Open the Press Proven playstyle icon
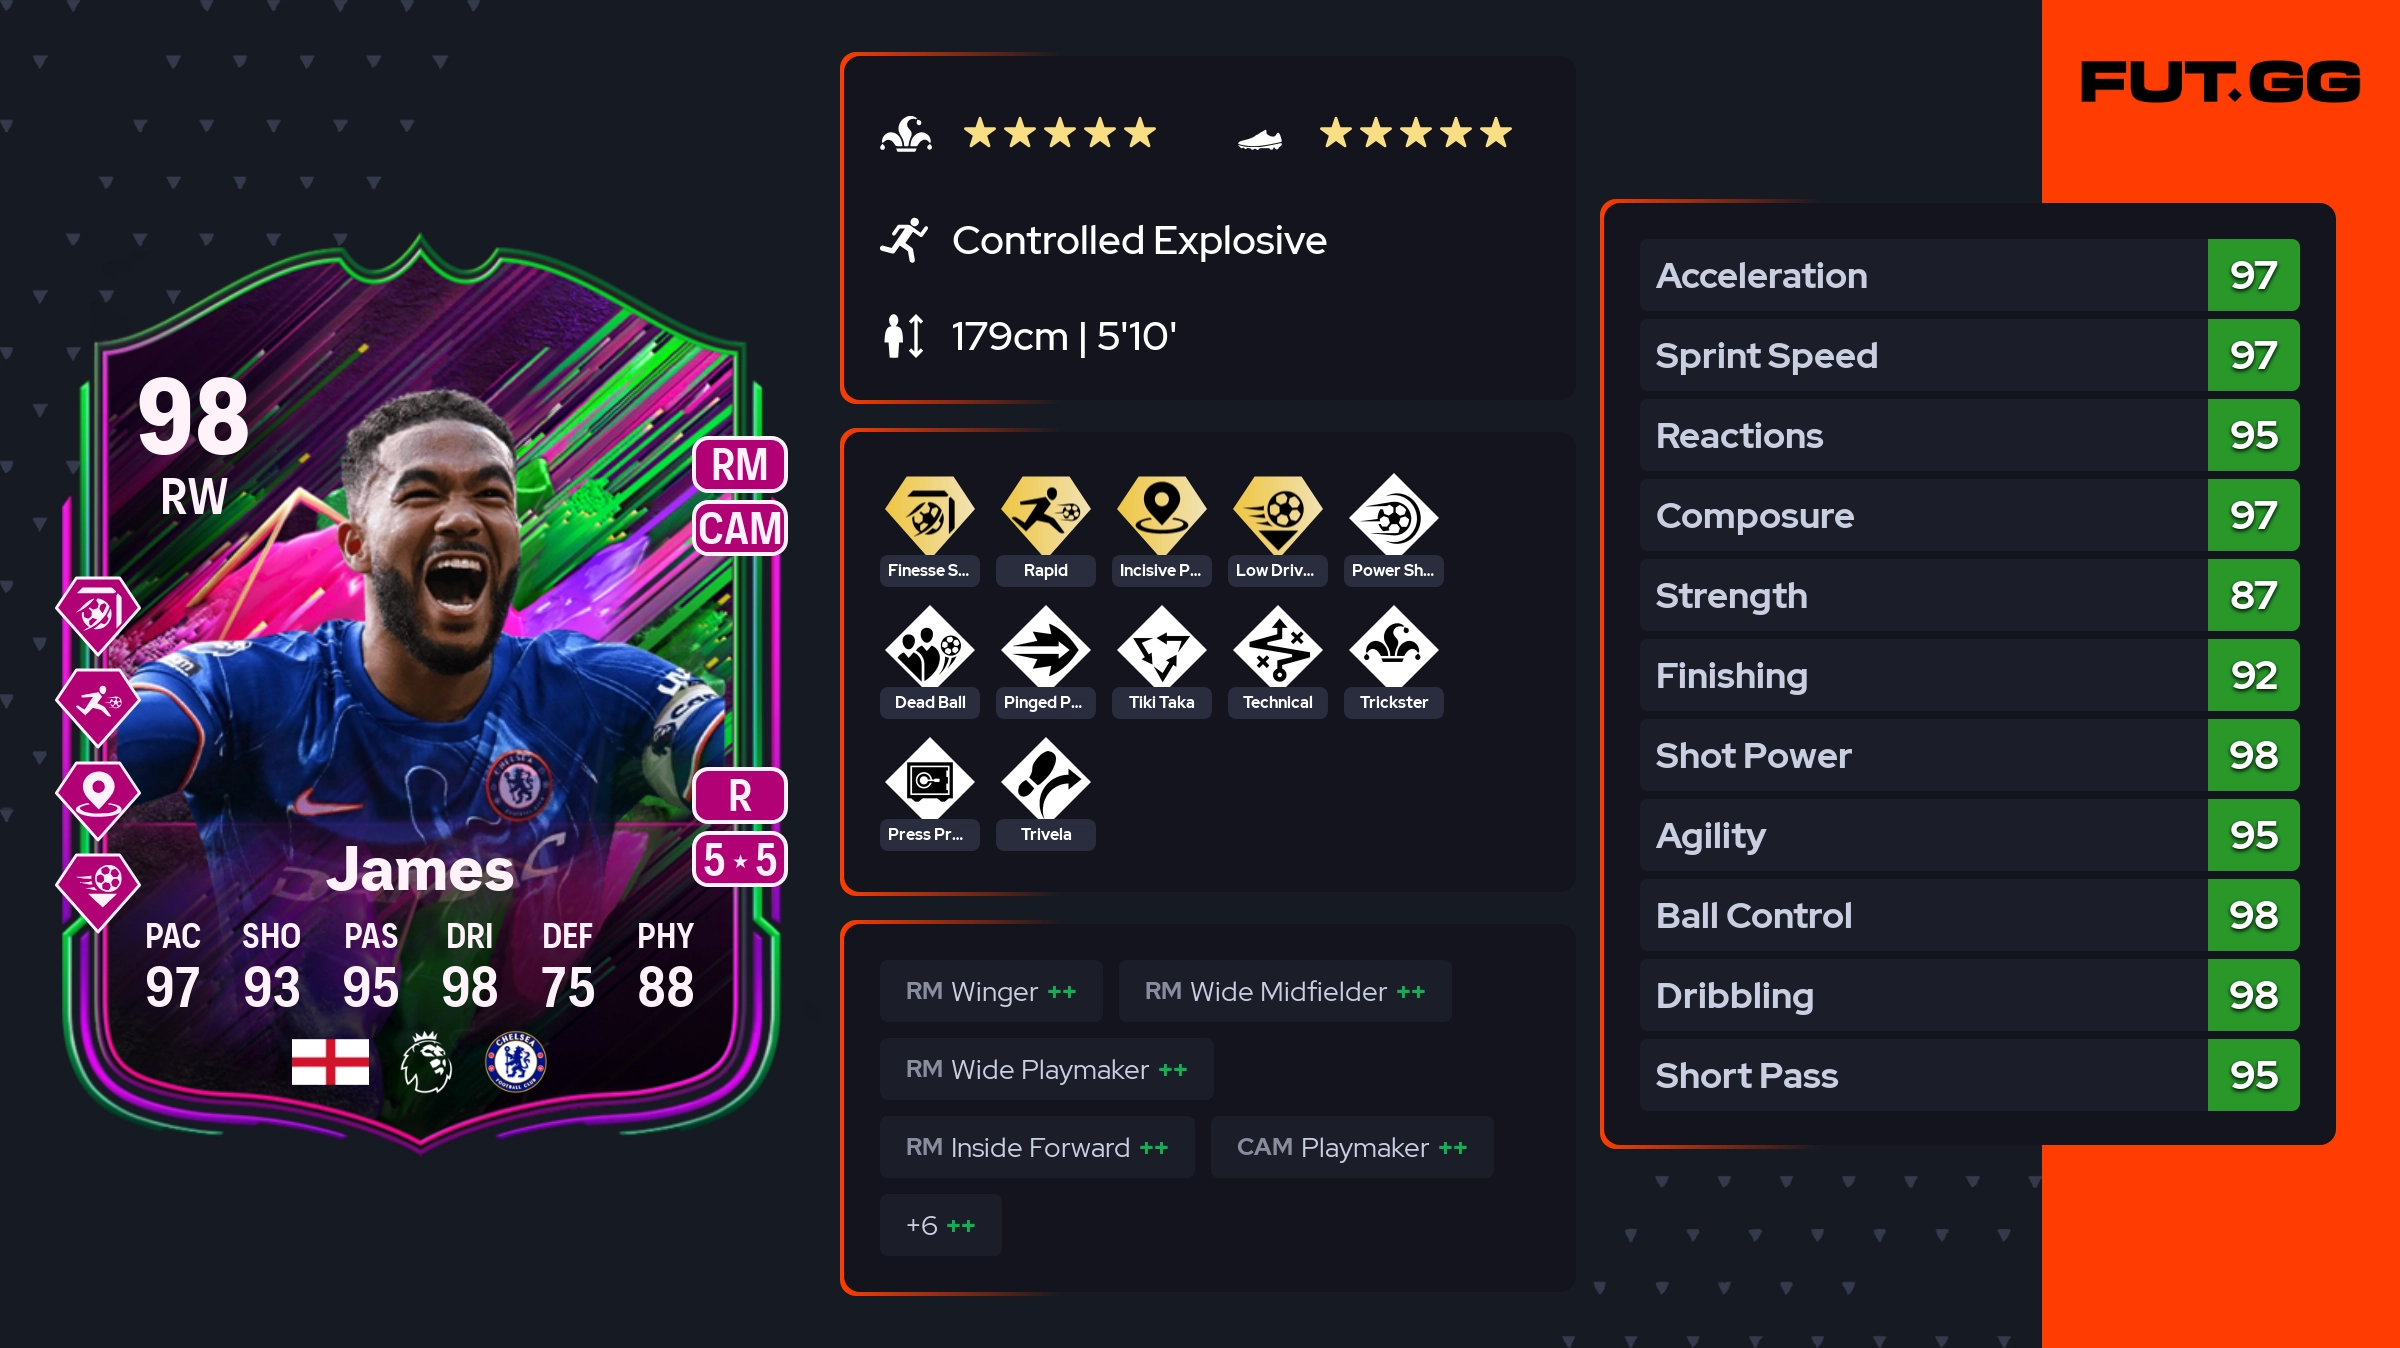 929,779
